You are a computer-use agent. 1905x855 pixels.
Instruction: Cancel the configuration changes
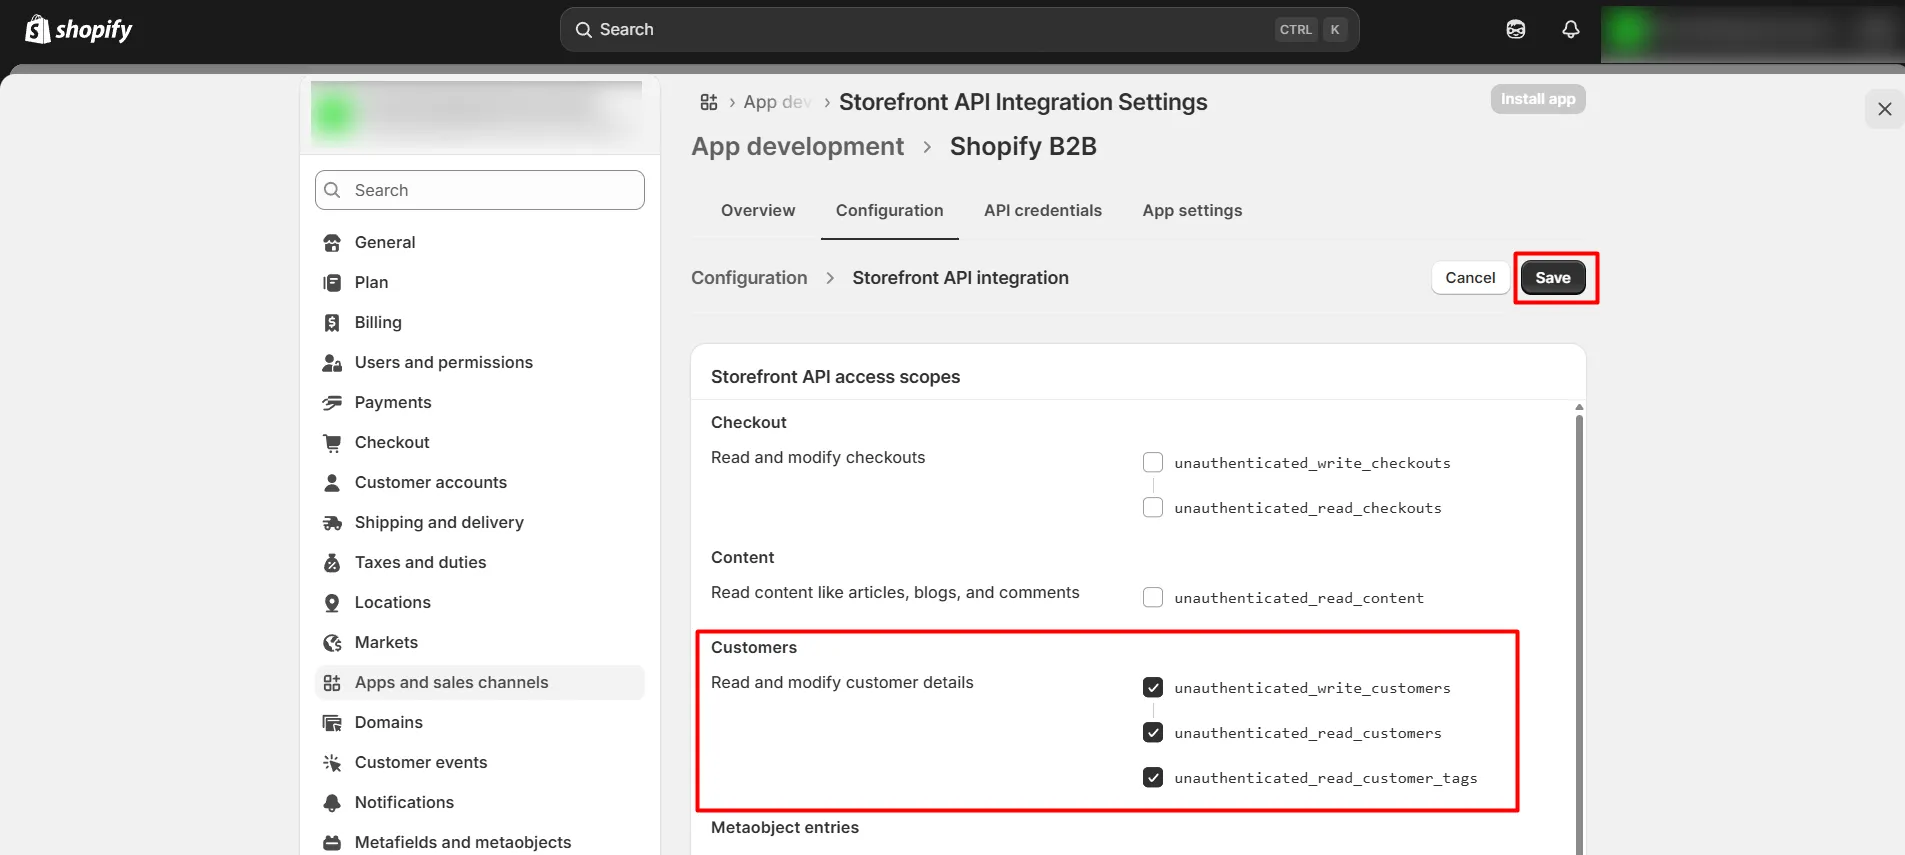(1470, 278)
